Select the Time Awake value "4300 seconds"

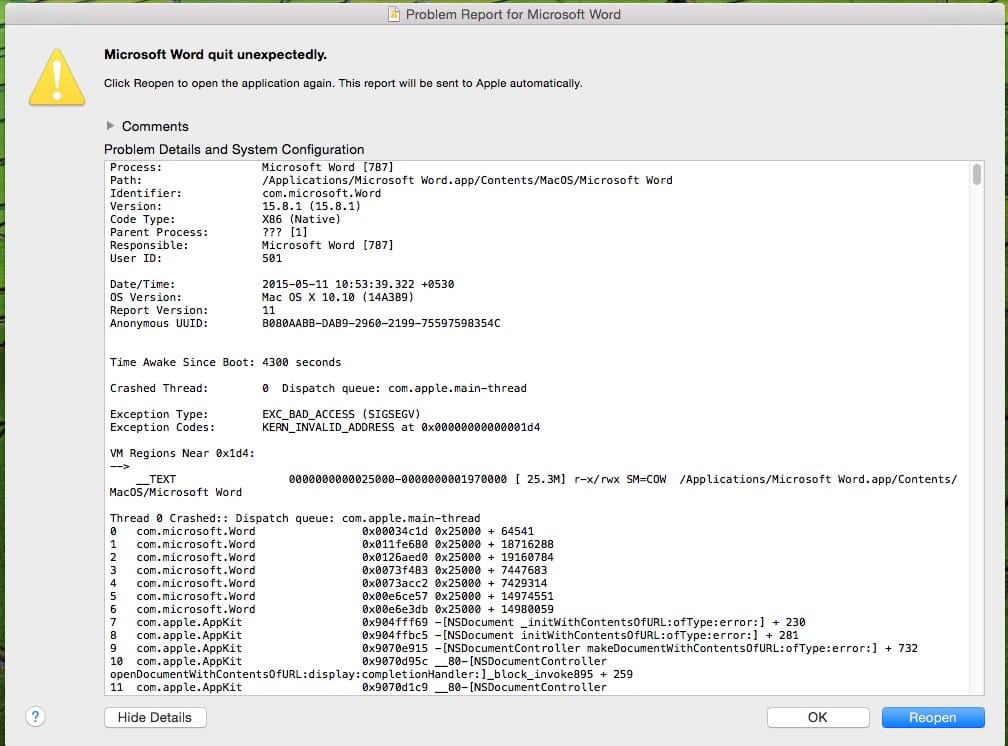(x=302, y=362)
